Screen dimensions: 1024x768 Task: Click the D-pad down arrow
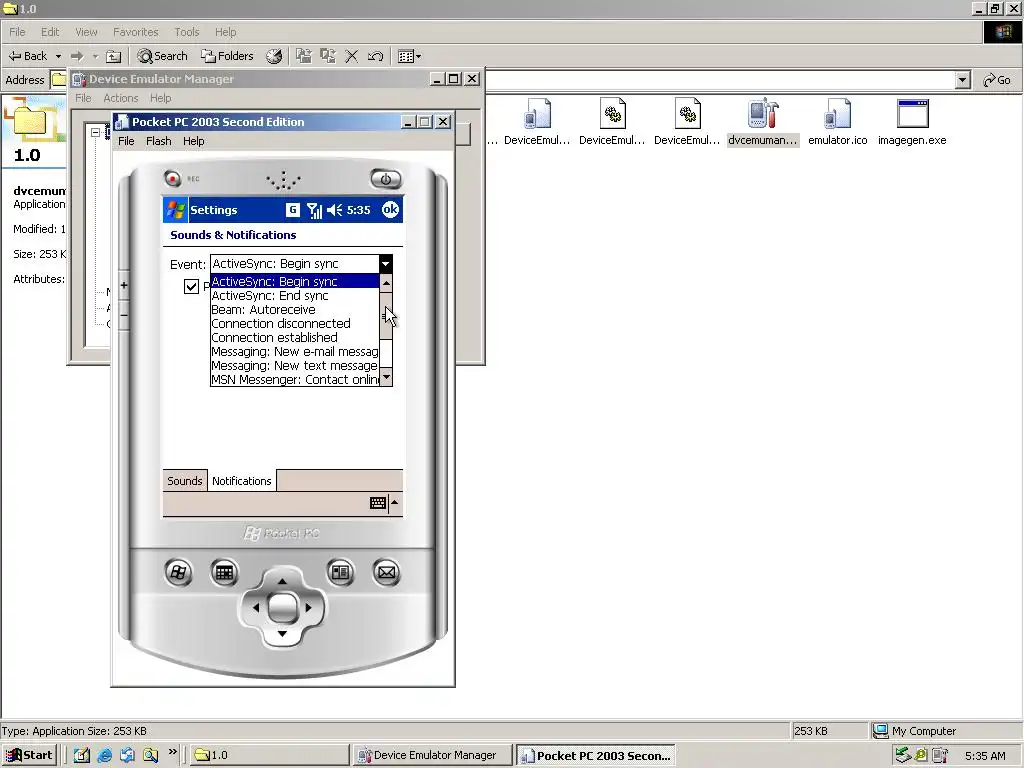282,633
